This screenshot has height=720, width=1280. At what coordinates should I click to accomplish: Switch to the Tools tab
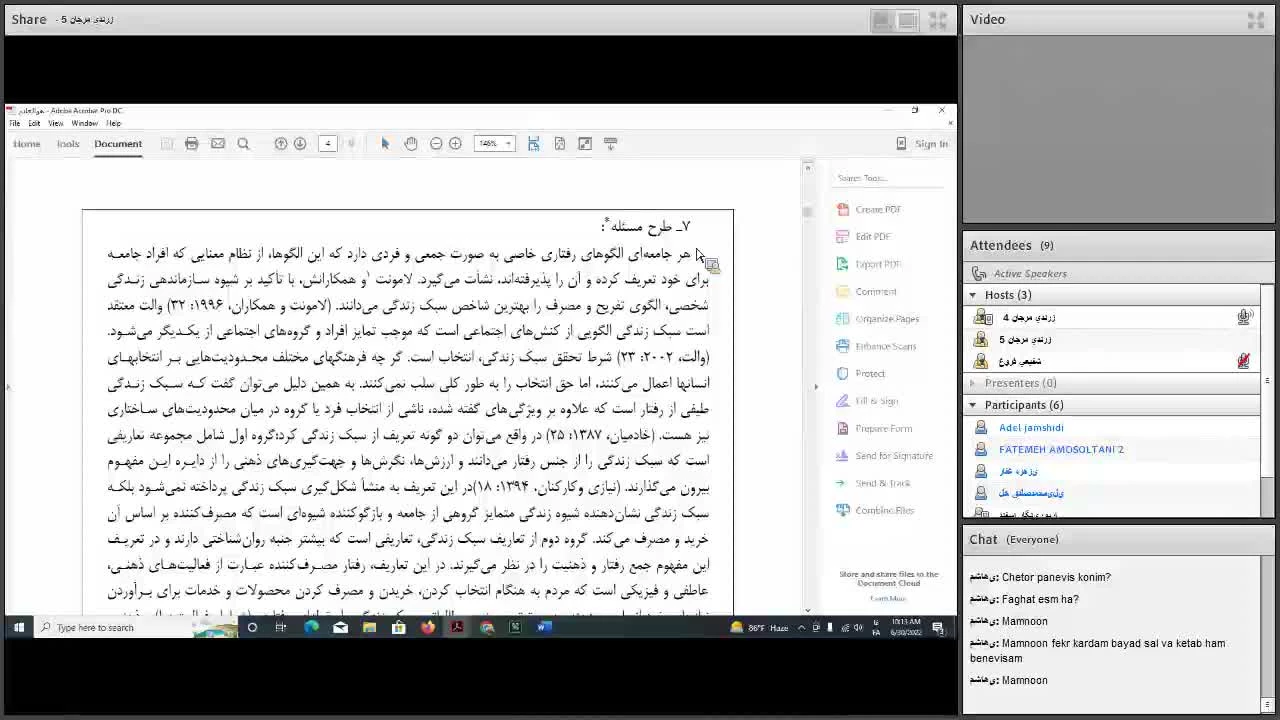pos(68,144)
